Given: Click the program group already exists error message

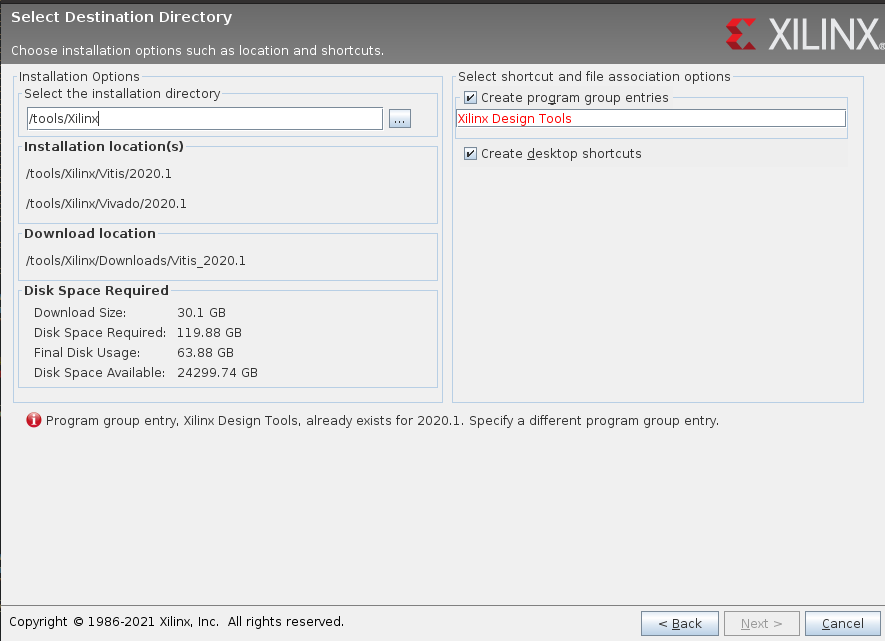Looking at the screenshot, I should (382, 421).
